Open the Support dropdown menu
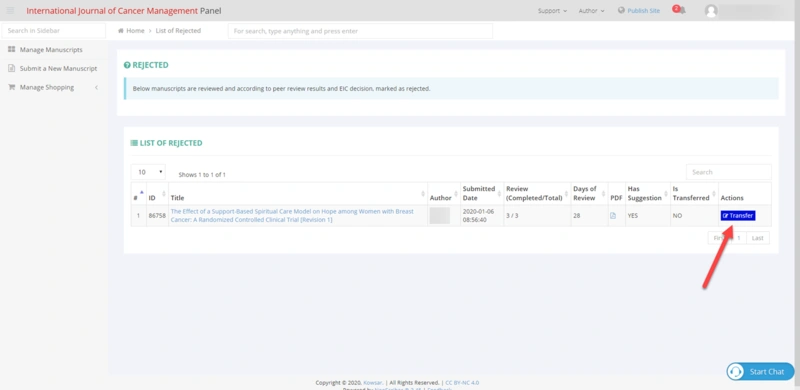The image size is (800, 390). click(552, 11)
